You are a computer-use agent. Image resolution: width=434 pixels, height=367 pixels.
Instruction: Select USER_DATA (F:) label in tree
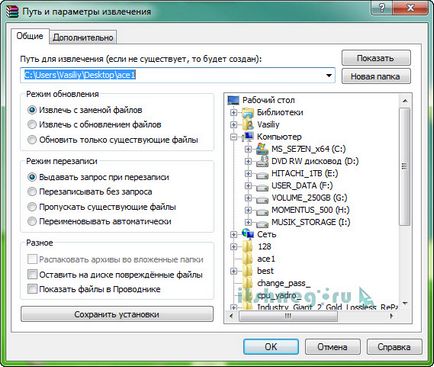click(x=302, y=186)
